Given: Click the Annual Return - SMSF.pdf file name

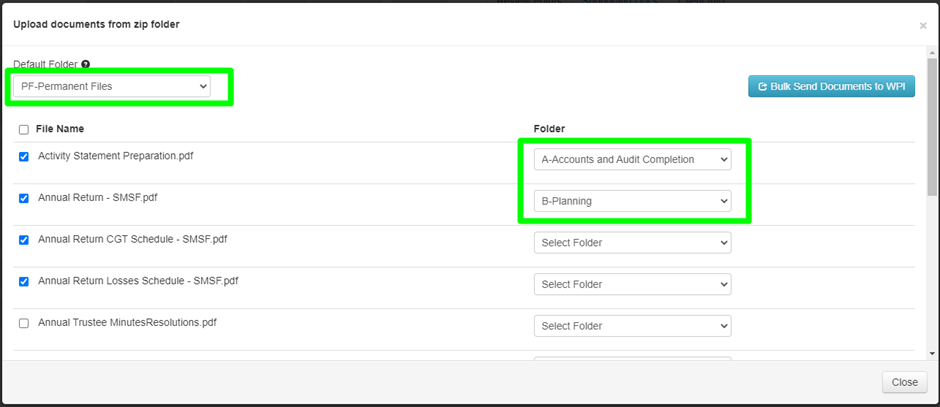Looking at the screenshot, I should [97, 198].
